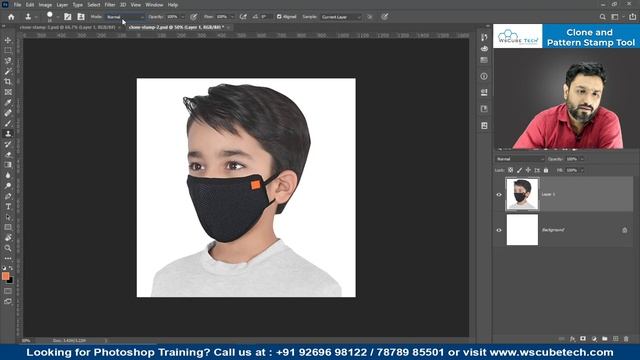Viewport: 640px width, 360px height.
Task: Add layer style fx icon
Action: pyautogui.click(x=572, y=339)
